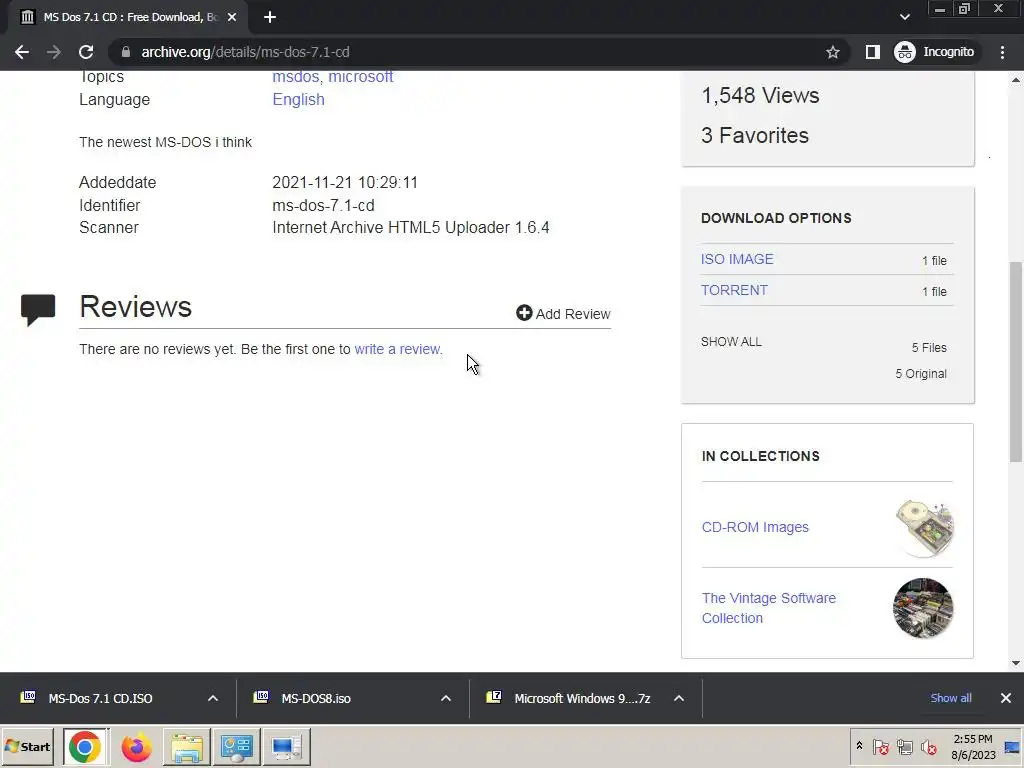Click the scrollbar down arrow

pyautogui.click(x=1016, y=664)
